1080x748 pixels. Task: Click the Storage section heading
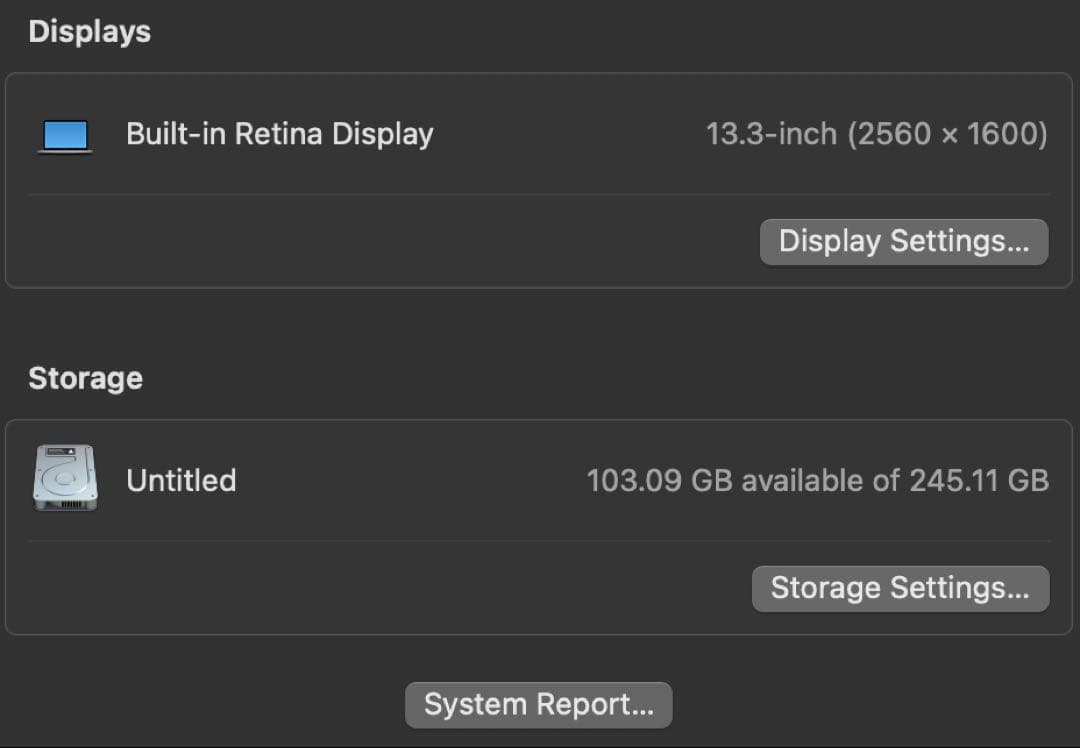85,378
